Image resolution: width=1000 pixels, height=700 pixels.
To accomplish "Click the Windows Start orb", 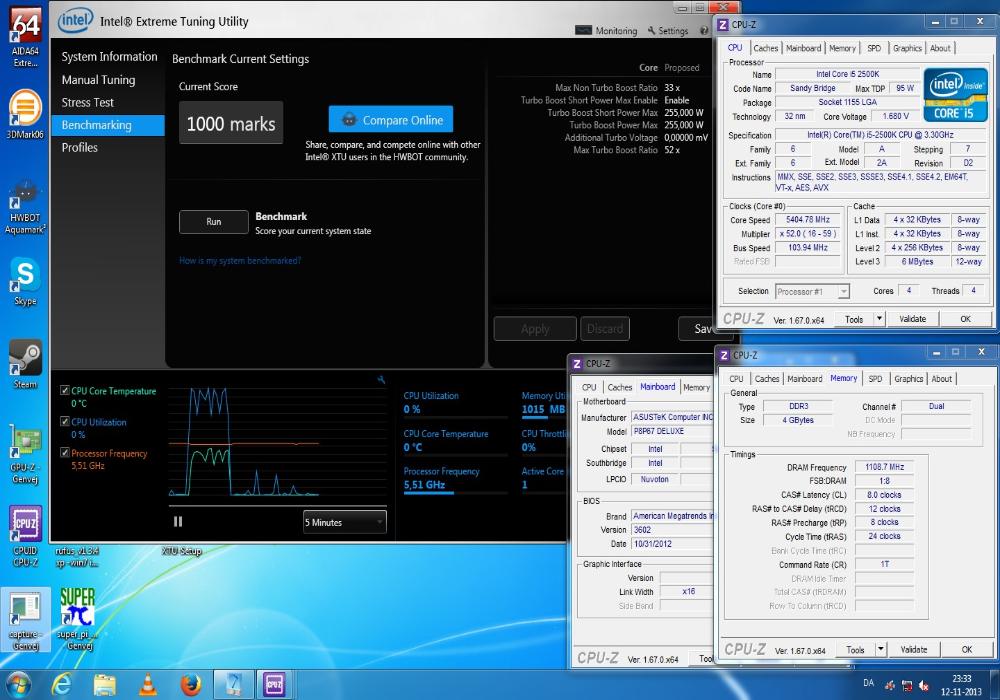I will click(17, 685).
